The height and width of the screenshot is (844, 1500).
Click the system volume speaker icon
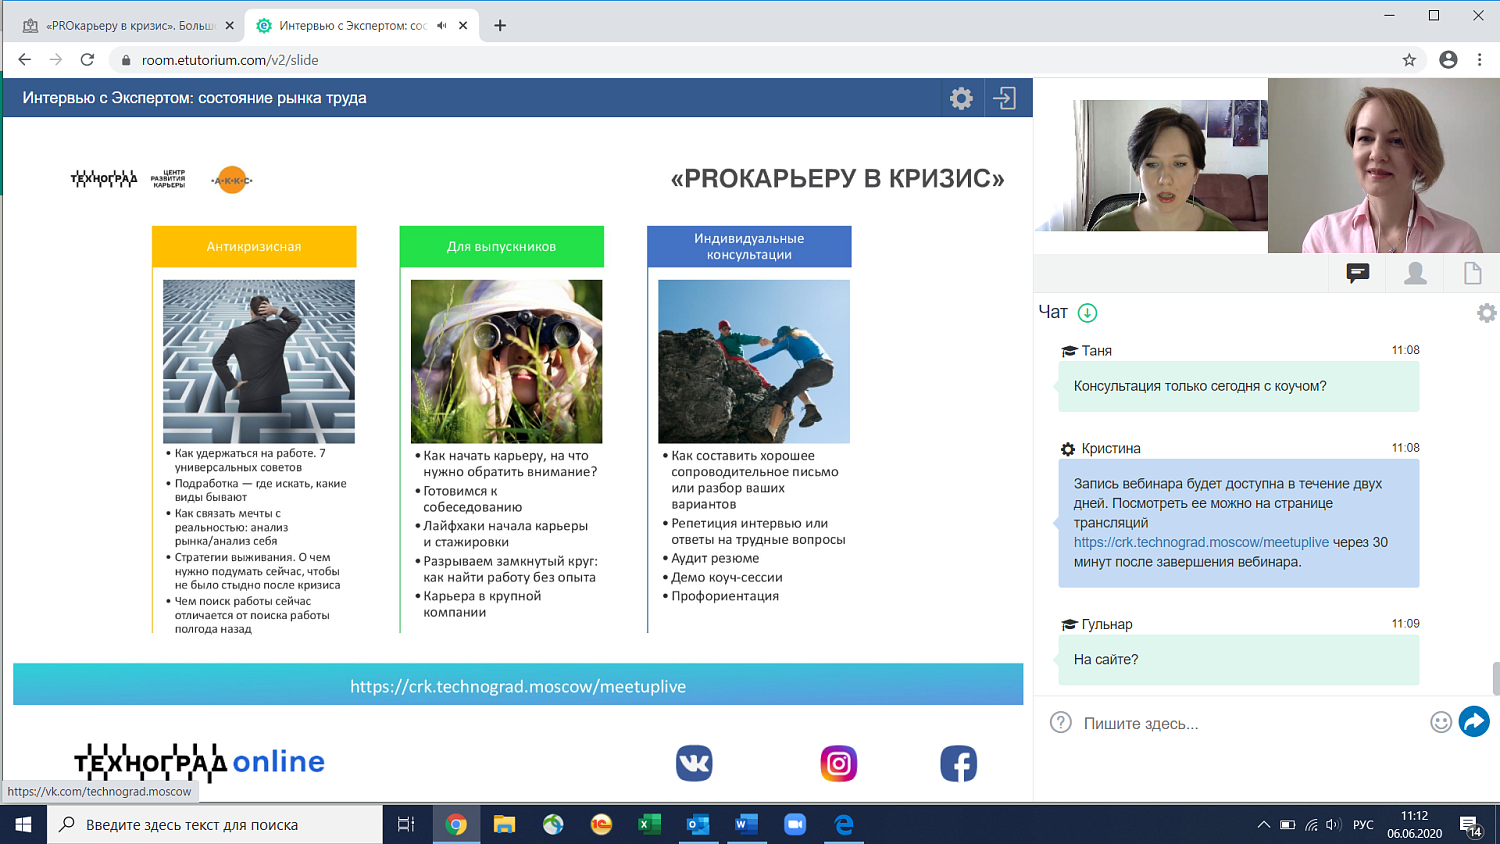click(1333, 825)
